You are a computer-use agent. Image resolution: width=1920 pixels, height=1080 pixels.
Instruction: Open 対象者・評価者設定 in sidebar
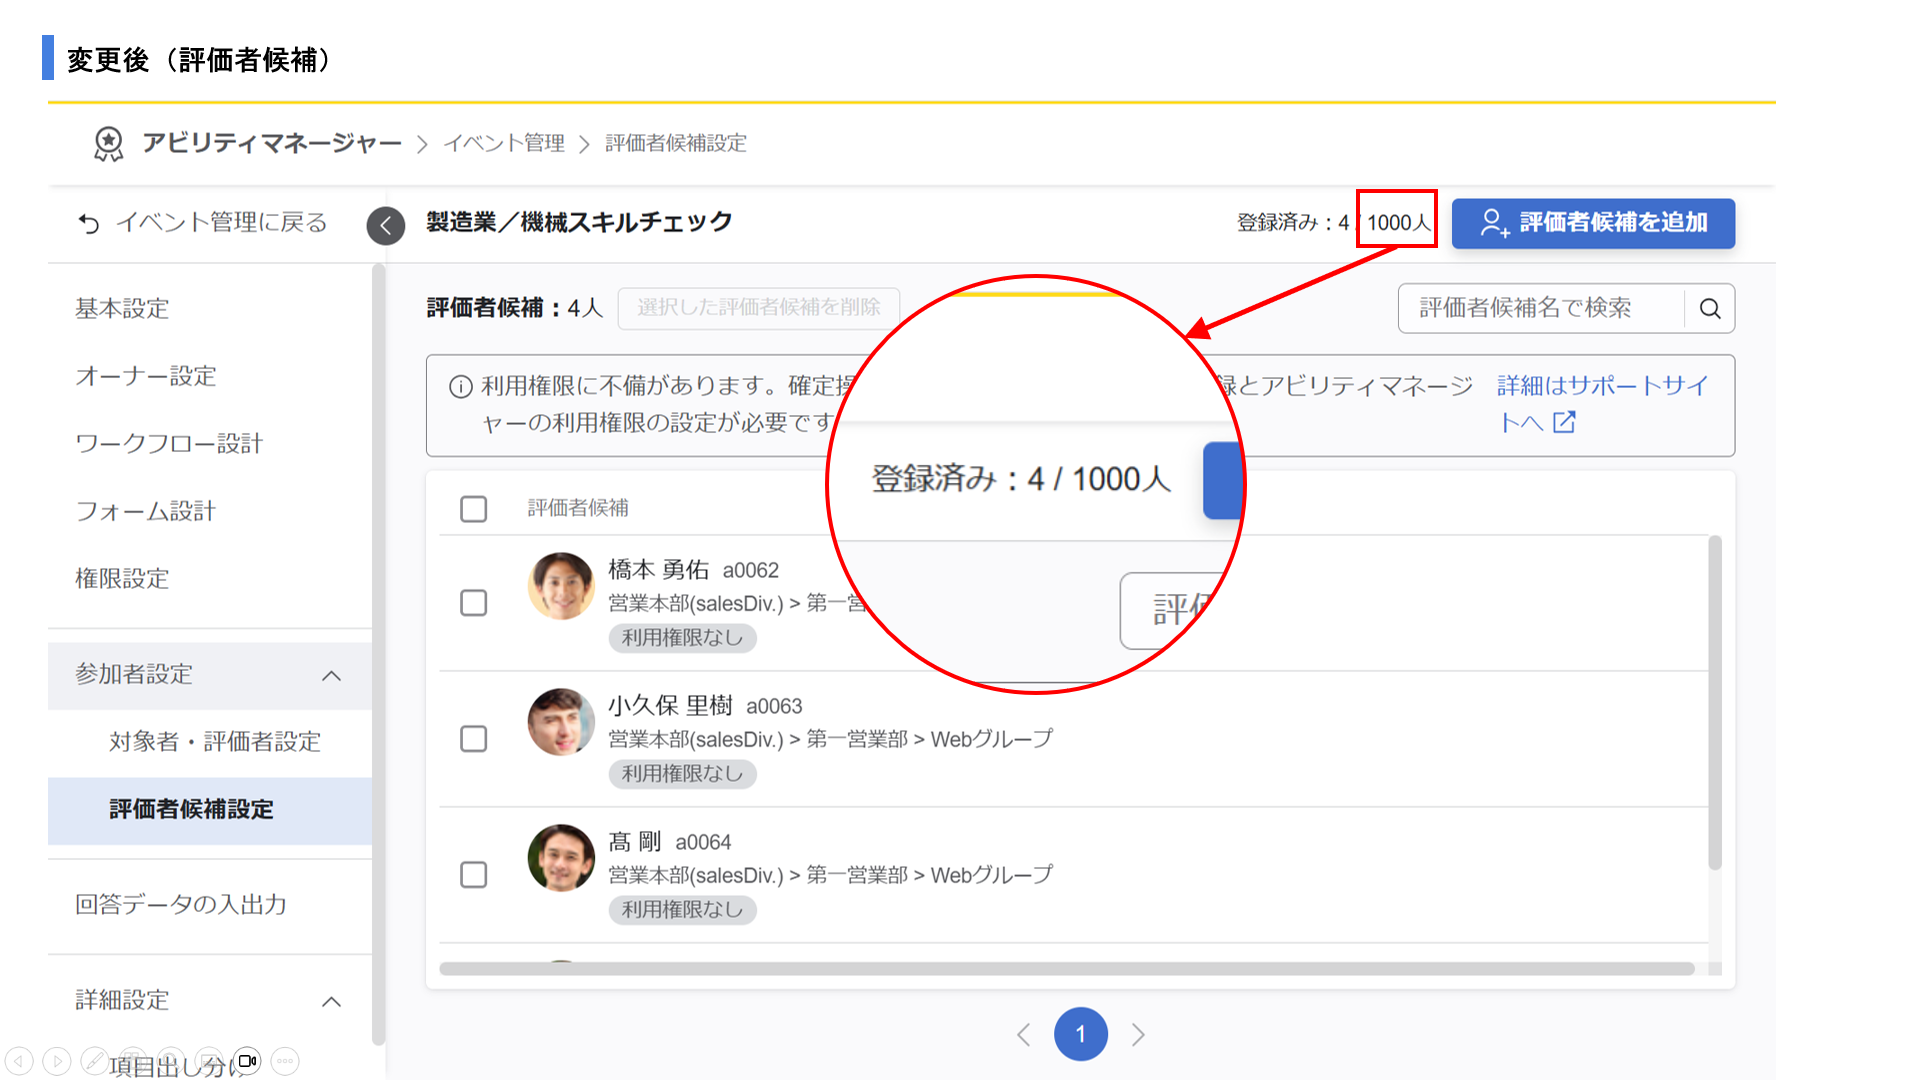(214, 741)
